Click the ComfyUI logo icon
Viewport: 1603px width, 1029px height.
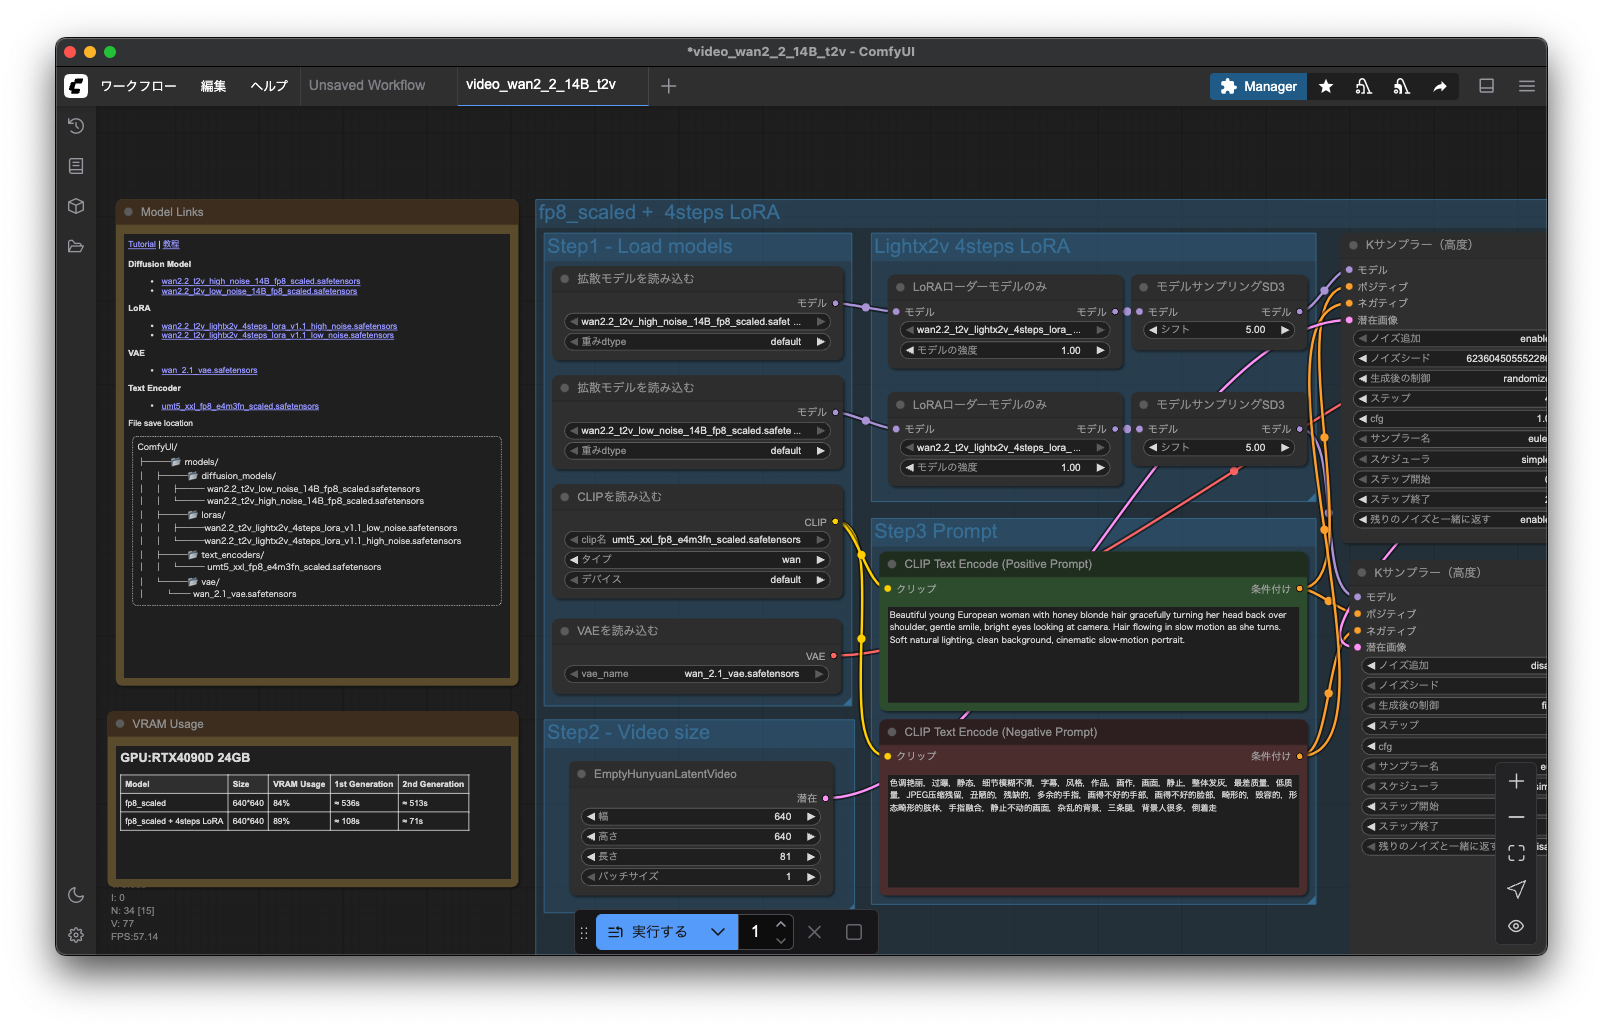click(76, 86)
